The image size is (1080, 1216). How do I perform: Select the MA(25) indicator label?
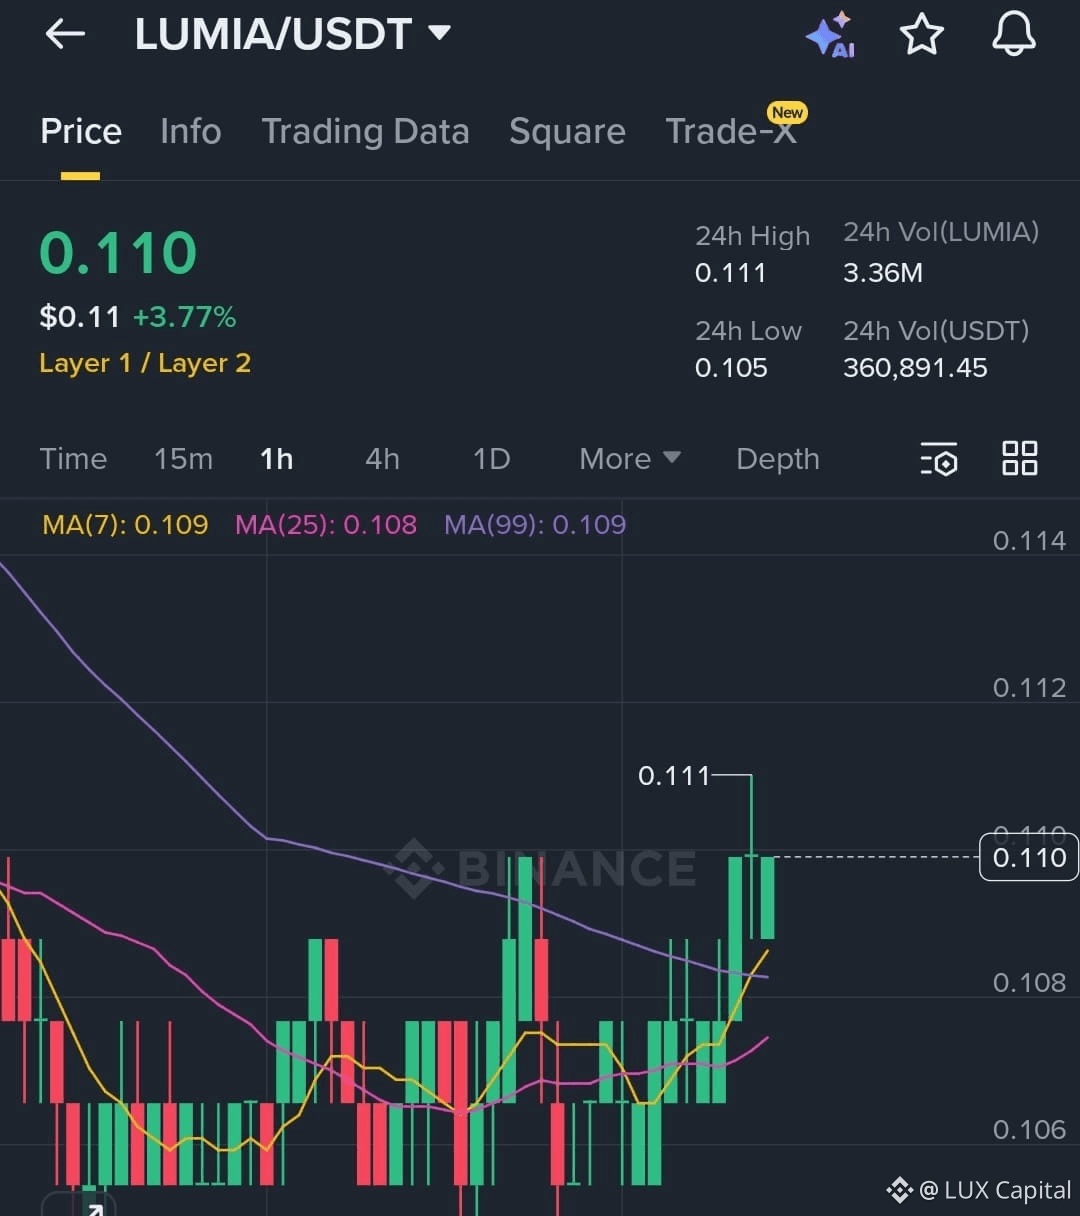(x=325, y=524)
